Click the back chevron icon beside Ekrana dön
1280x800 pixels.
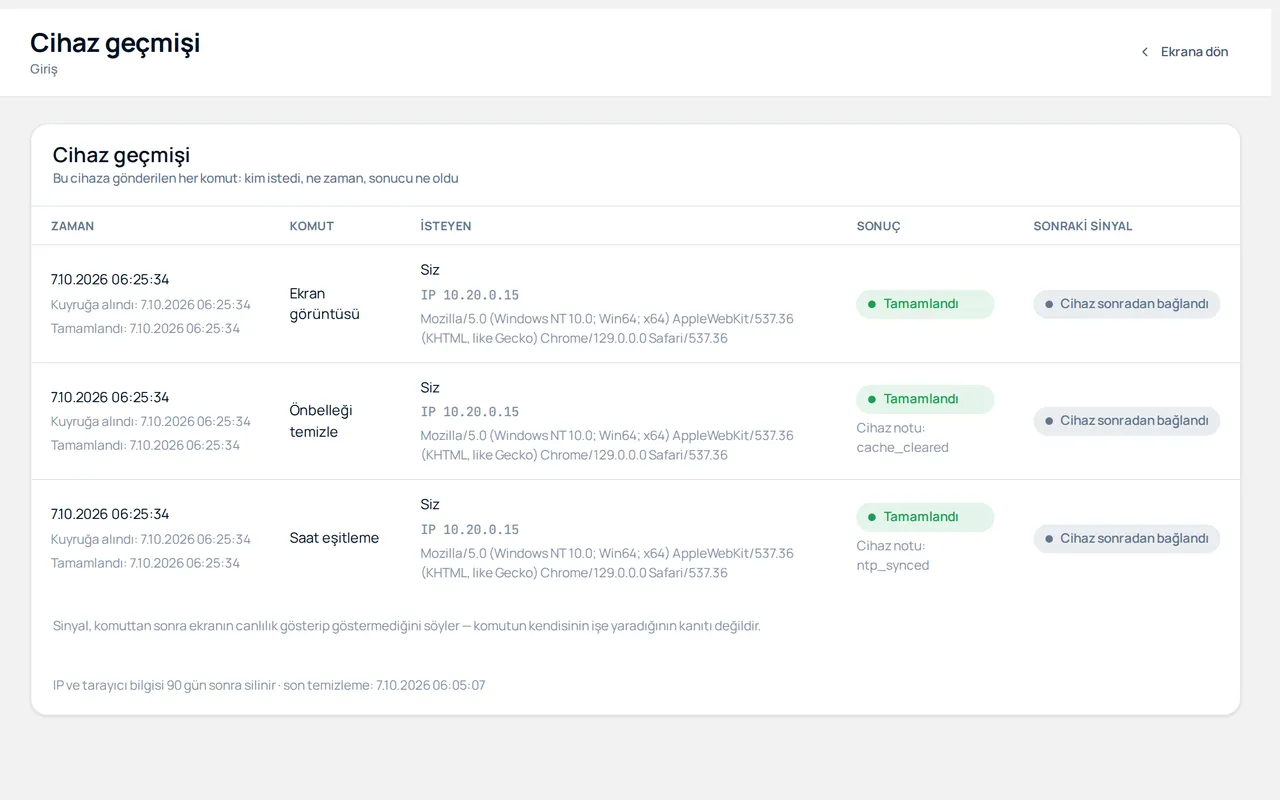(1145, 52)
